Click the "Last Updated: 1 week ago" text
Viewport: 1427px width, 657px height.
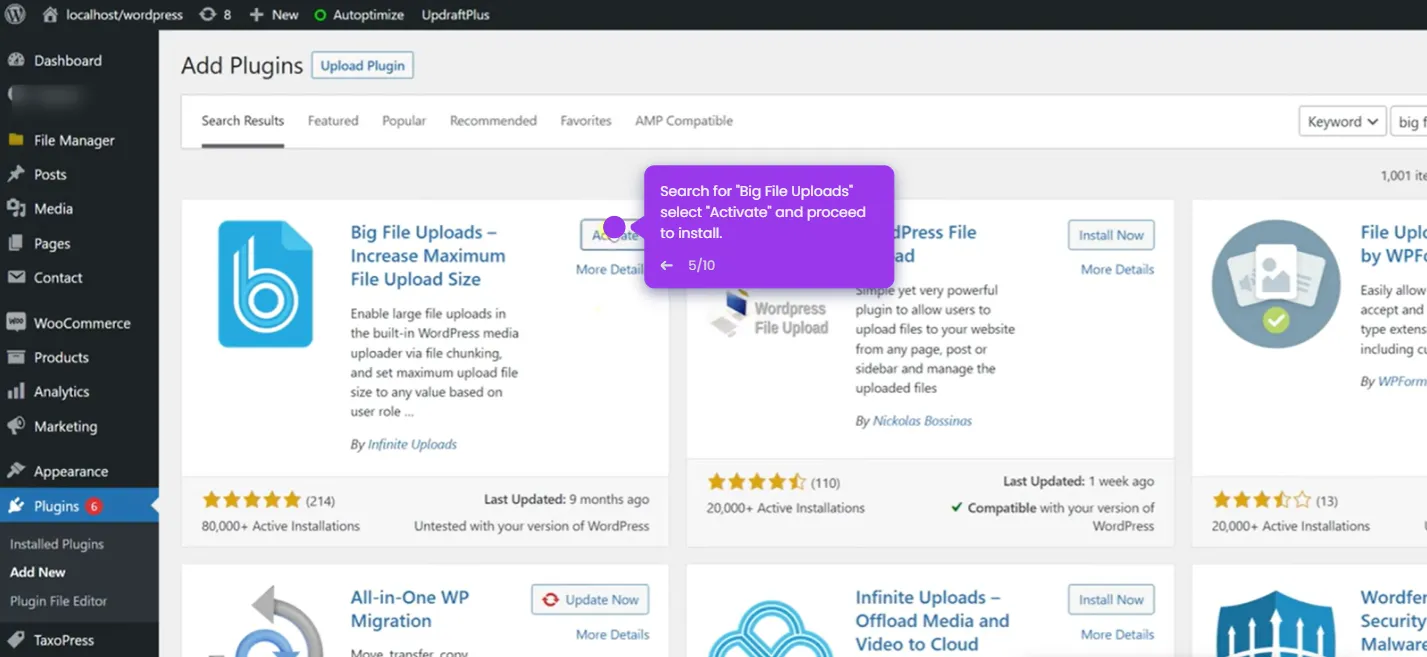(1079, 482)
